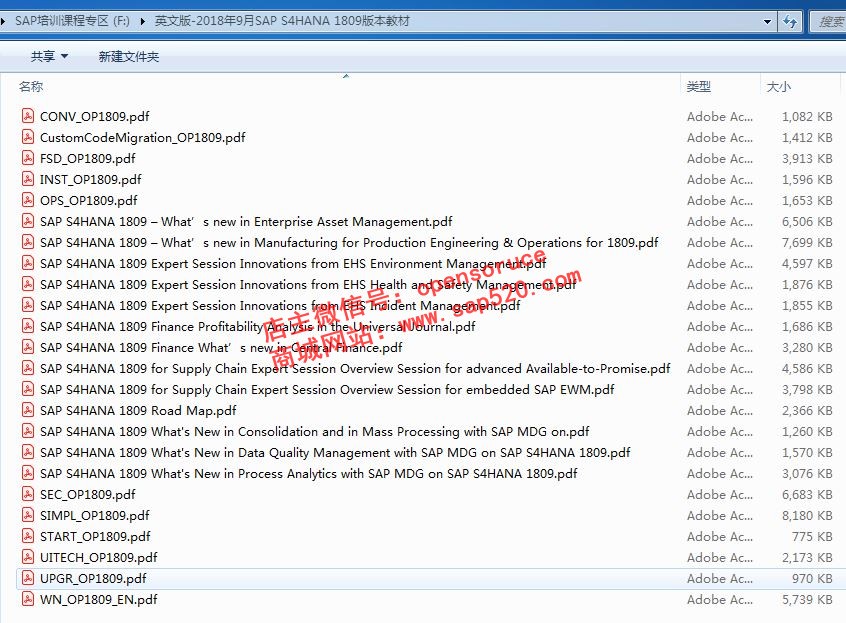Viewport: 846px width, 623px height.
Task: Sort files by the 名称 name column
Action: click(31, 86)
